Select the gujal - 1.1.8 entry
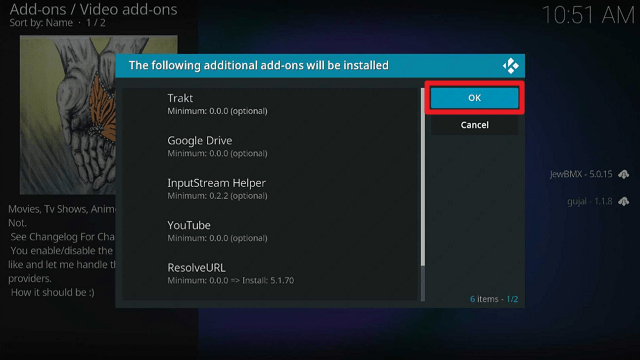Viewport: 640px width, 360px height. tap(589, 202)
